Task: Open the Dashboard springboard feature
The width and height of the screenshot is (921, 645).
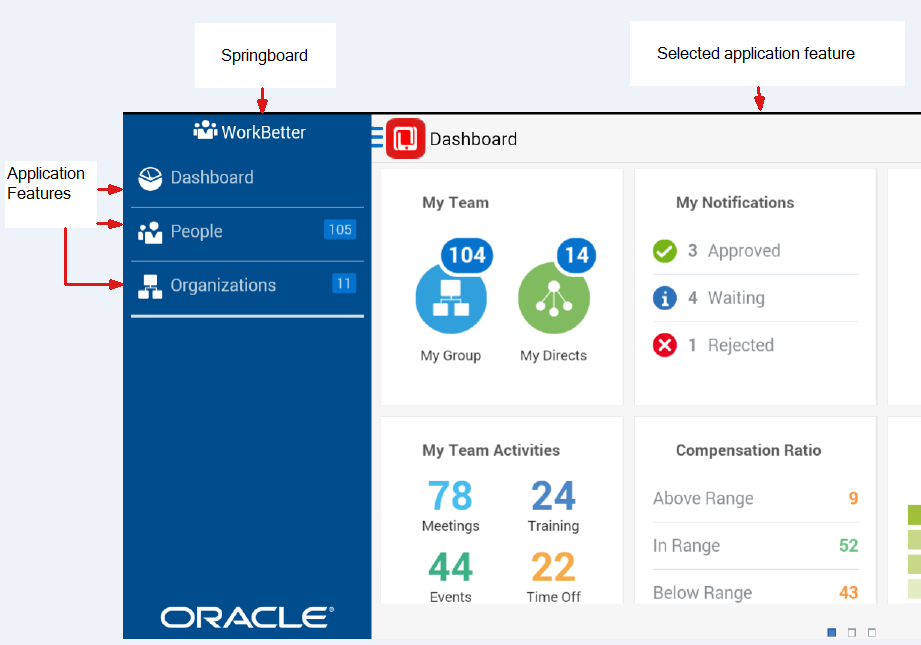Action: [x=247, y=178]
